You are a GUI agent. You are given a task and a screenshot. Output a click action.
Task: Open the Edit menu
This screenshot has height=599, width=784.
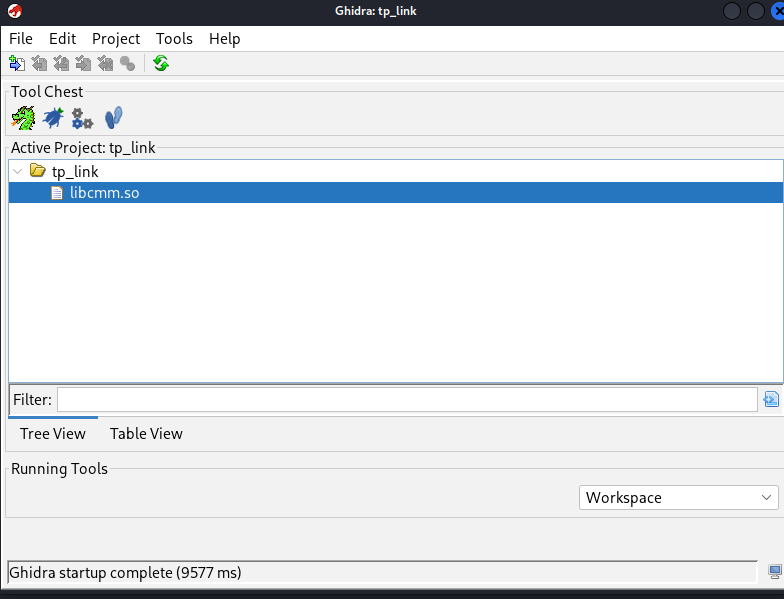pos(63,38)
